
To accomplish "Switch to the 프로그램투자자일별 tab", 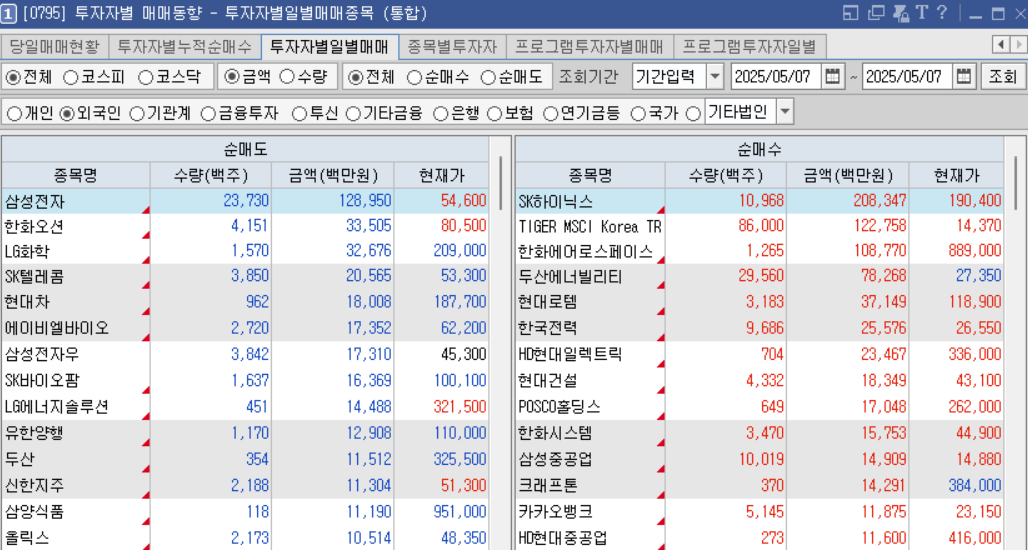I will tap(749, 47).
